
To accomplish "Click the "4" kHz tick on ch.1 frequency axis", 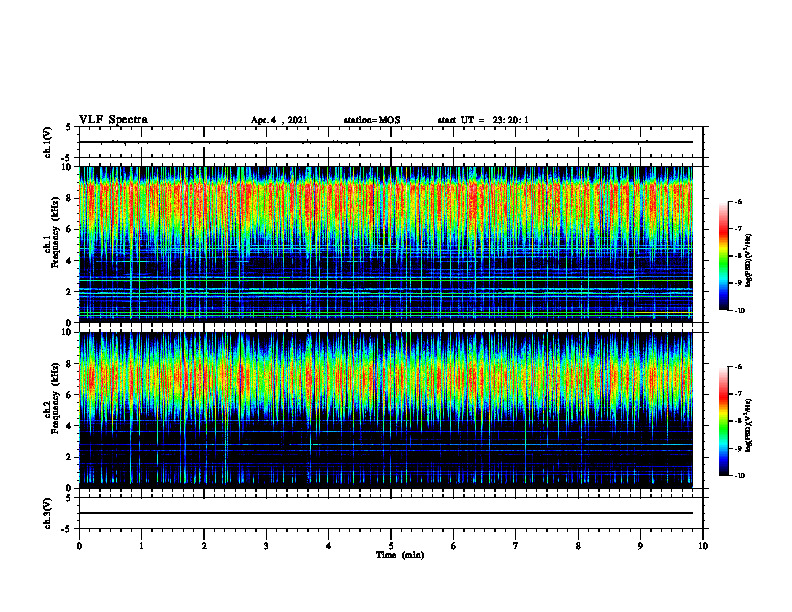I will click(x=70, y=260).
